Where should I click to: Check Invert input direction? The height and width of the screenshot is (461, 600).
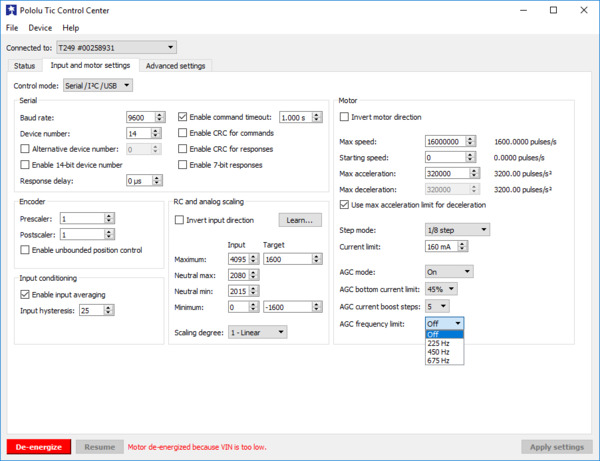click(x=179, y=220)
